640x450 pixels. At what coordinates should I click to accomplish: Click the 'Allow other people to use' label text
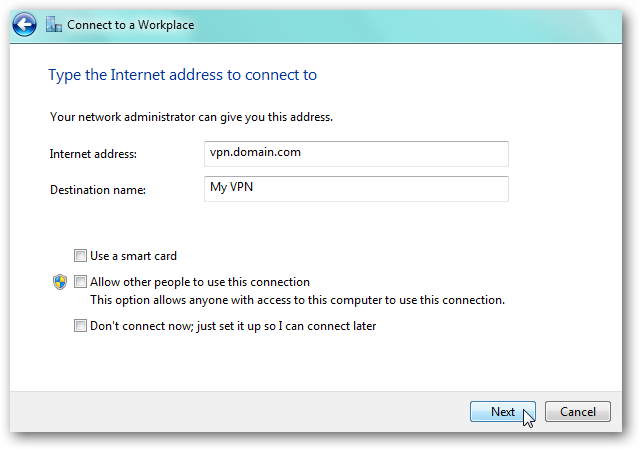pyautogui.click(x=200, y=282)
